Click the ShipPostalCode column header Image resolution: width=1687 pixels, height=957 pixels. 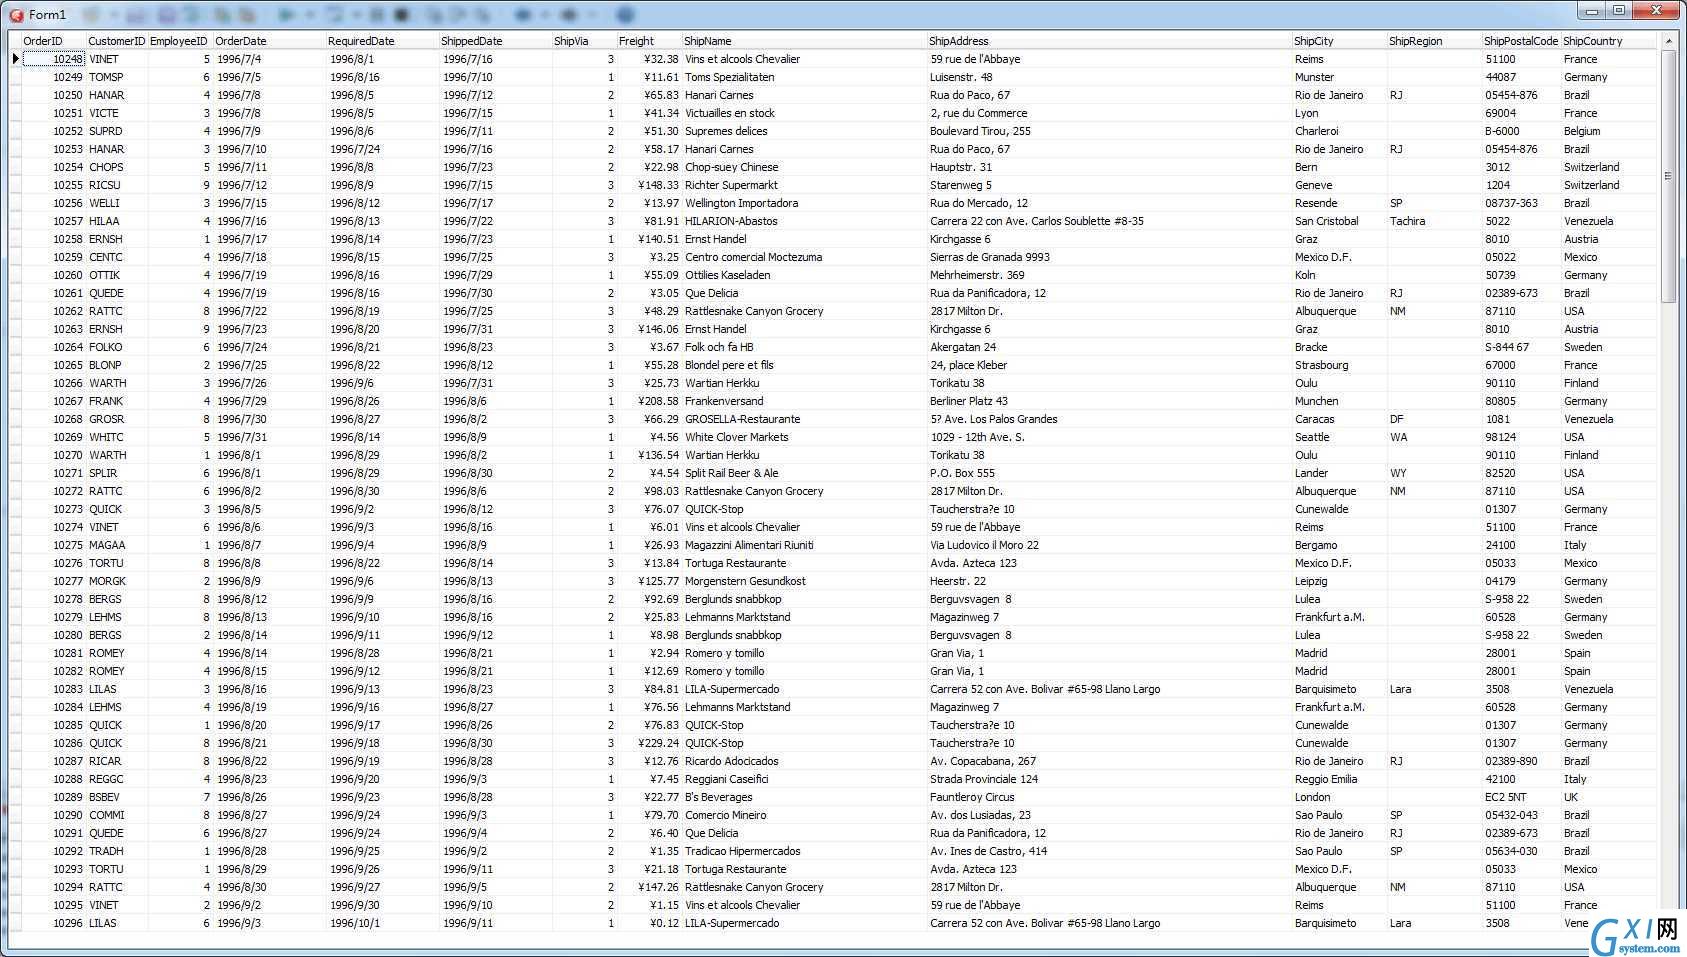1521,41
